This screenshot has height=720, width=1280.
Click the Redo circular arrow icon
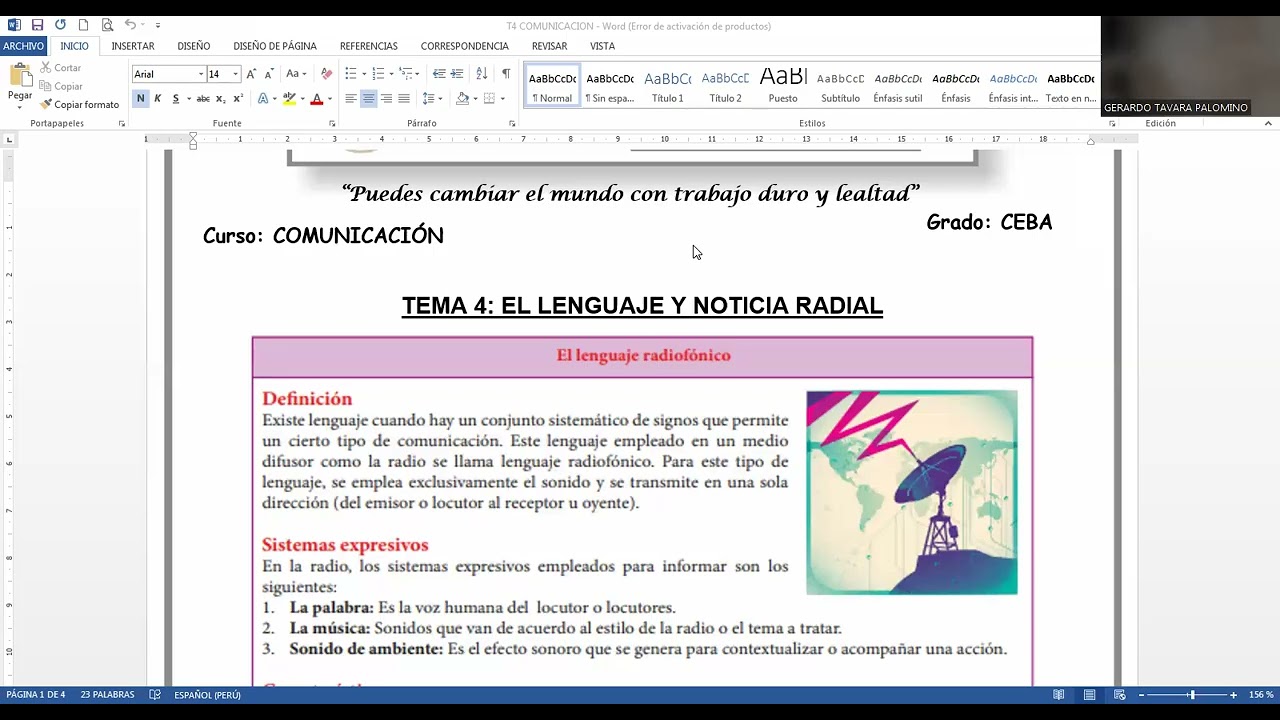60,25
